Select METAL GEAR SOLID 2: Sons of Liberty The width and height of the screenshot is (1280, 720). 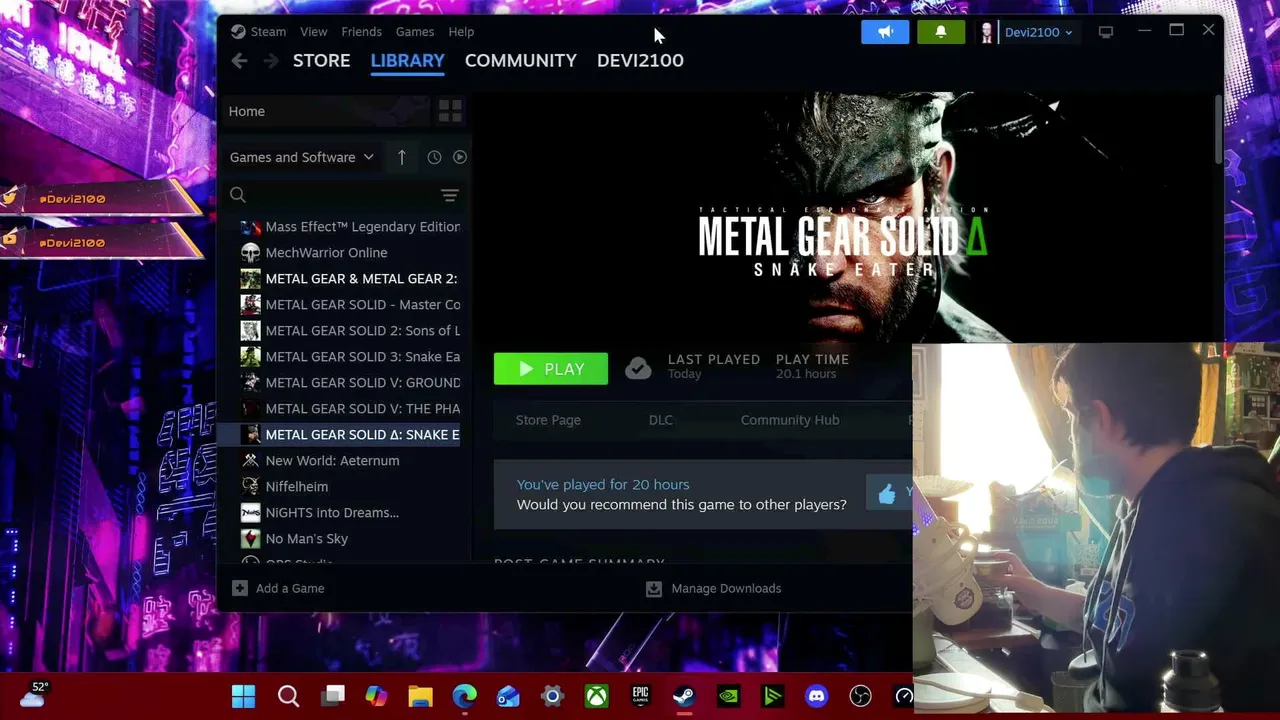(350, 331)
